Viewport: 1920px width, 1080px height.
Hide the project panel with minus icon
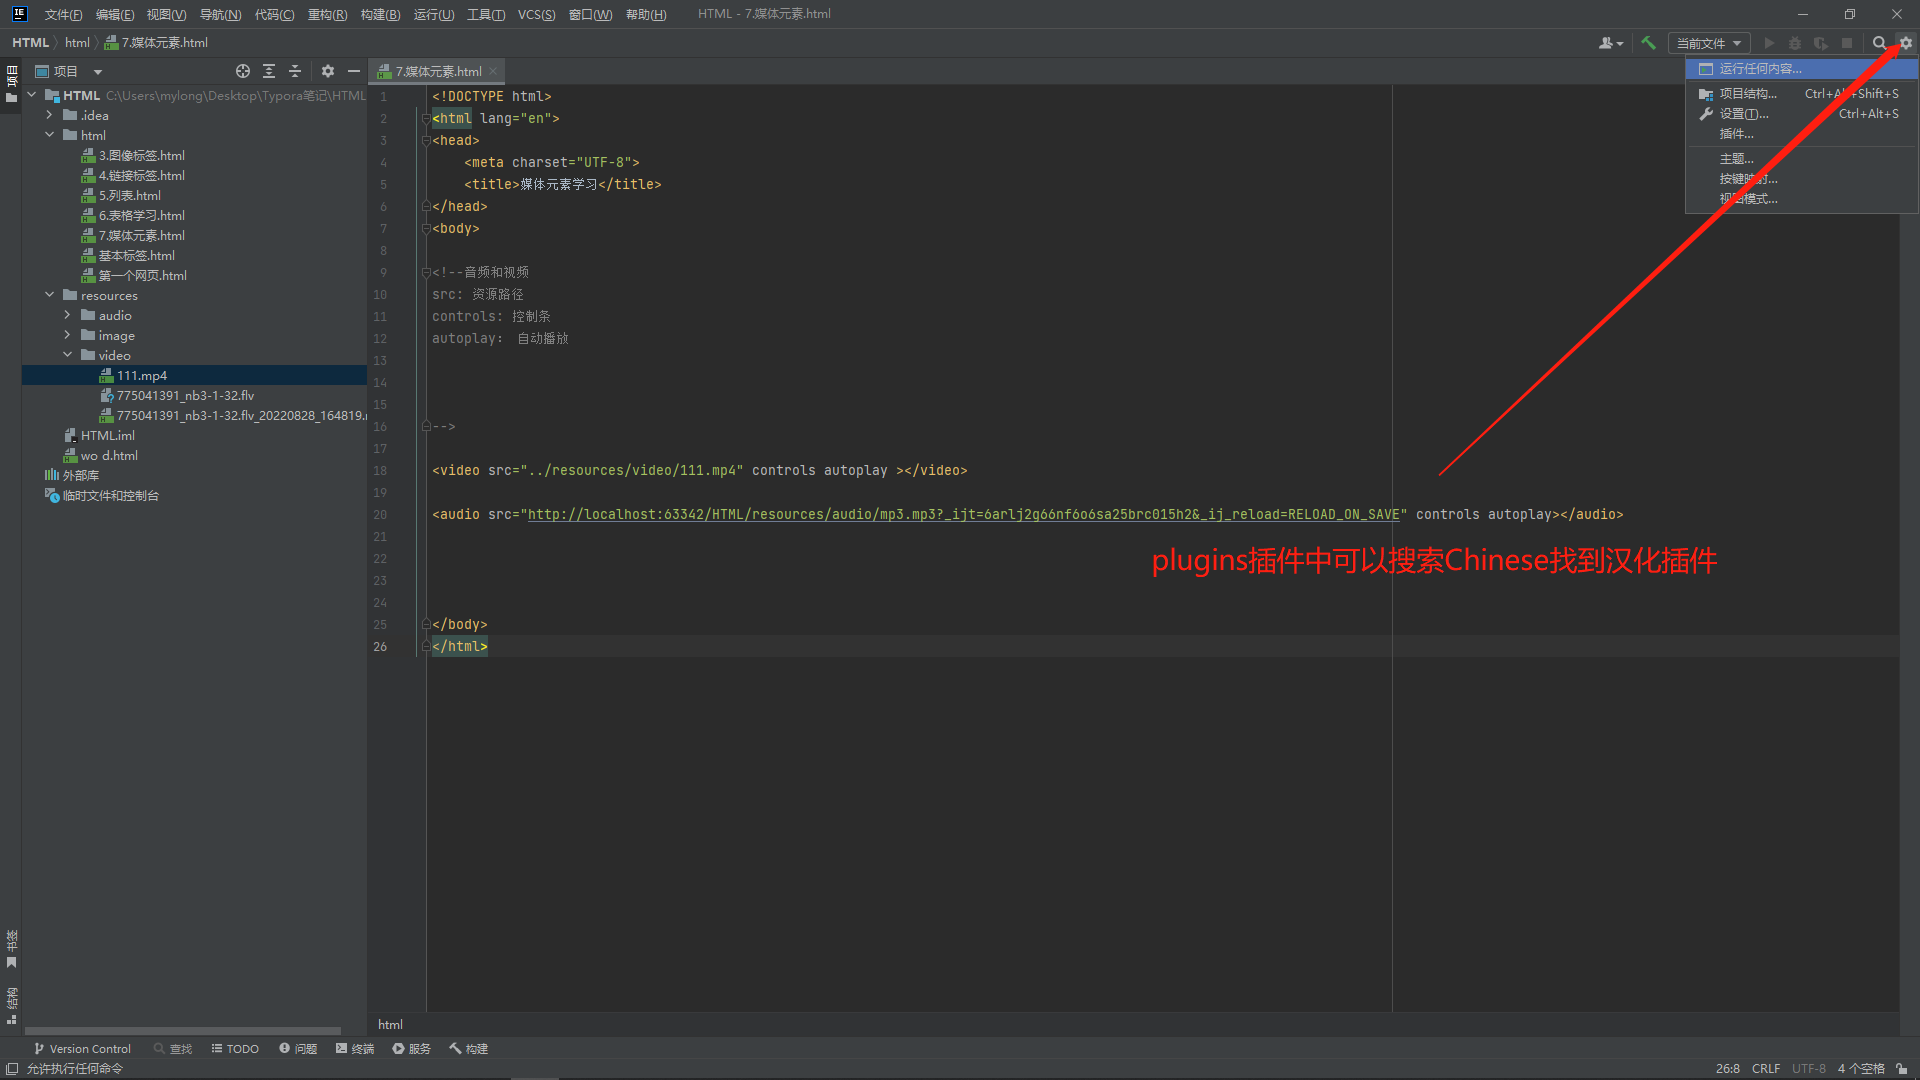pos(354,71)
